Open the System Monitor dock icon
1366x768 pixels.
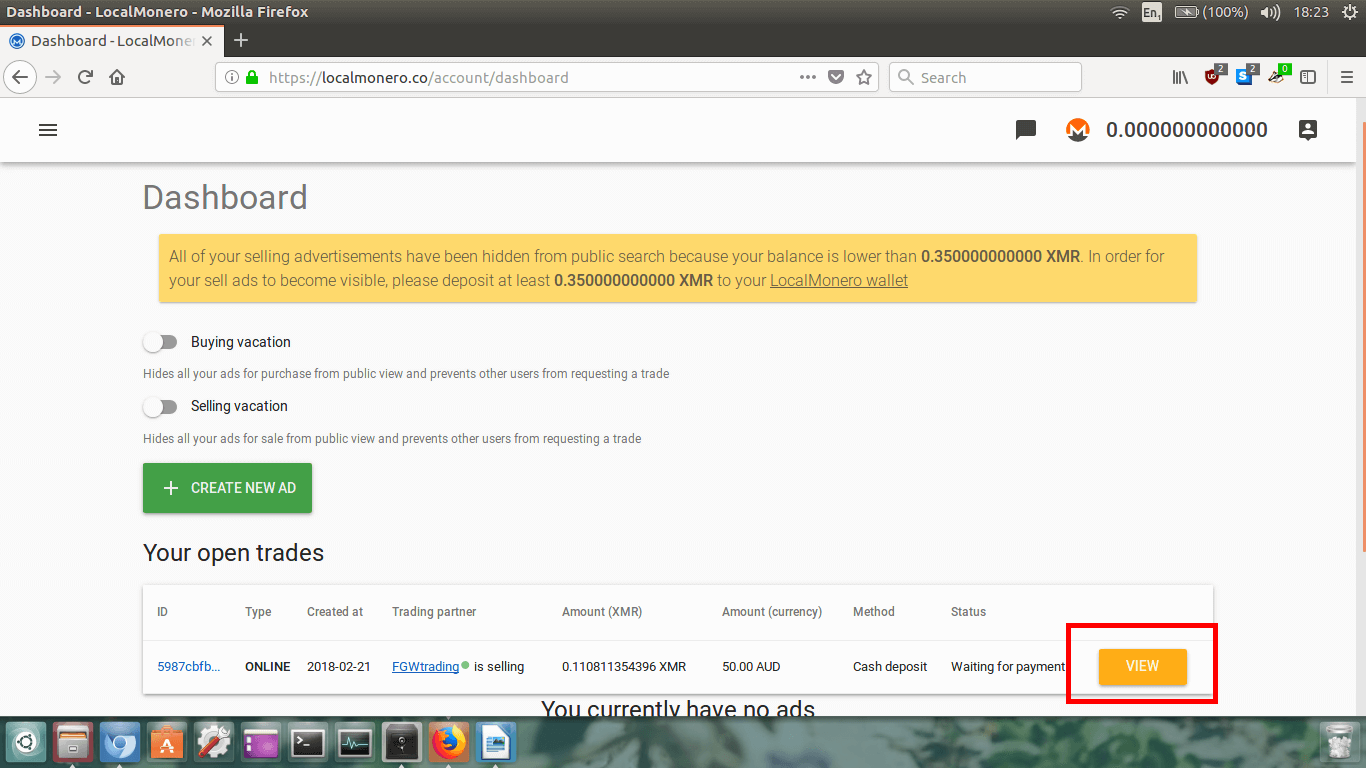coord(355,743)
